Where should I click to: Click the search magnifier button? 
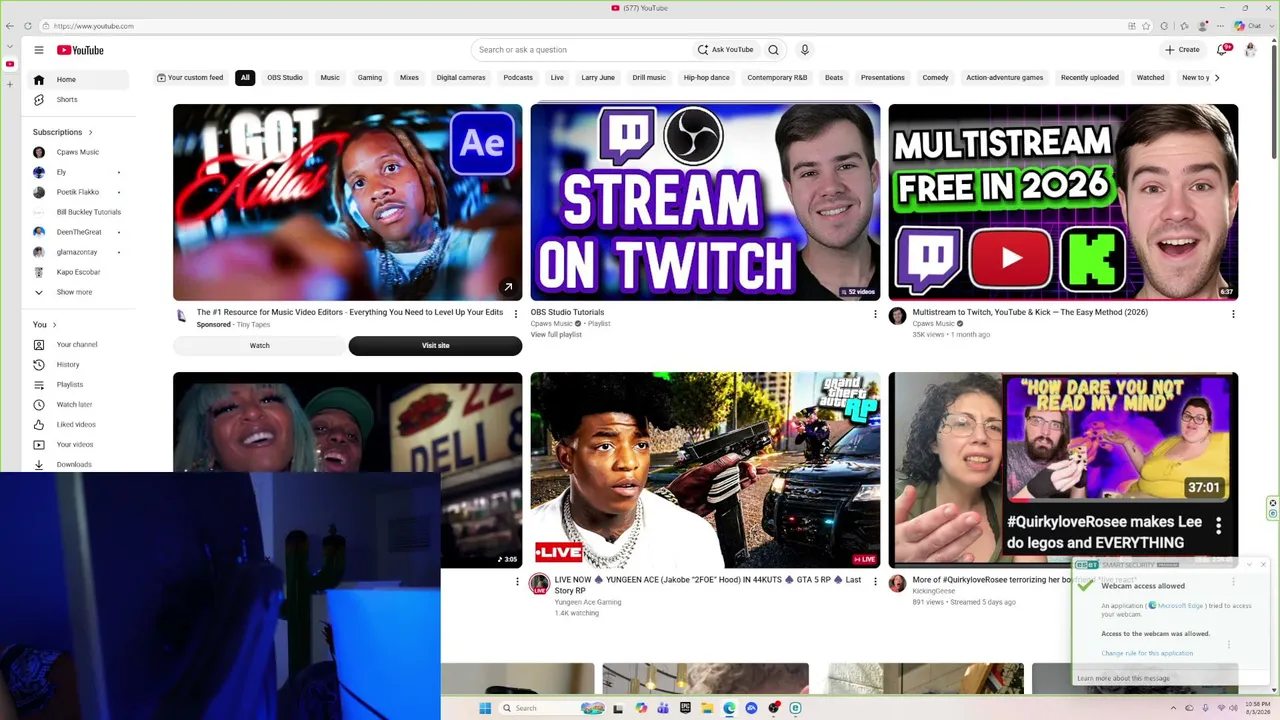(773, 50)
